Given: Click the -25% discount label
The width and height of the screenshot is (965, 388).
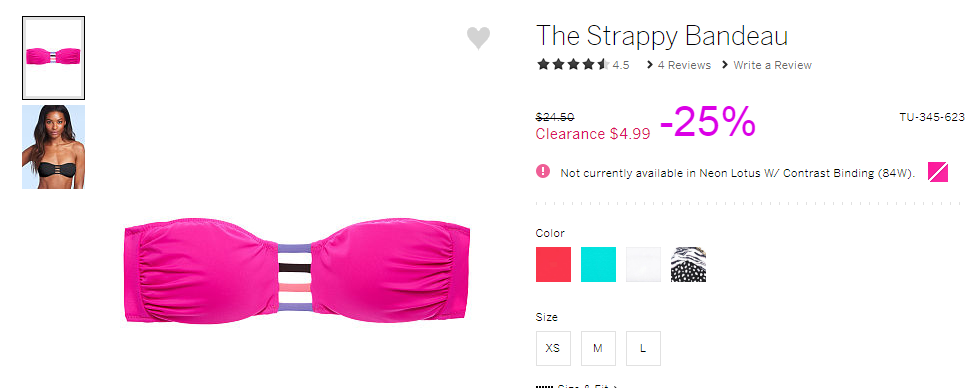Looking at the screenshot, I should 708,121.
